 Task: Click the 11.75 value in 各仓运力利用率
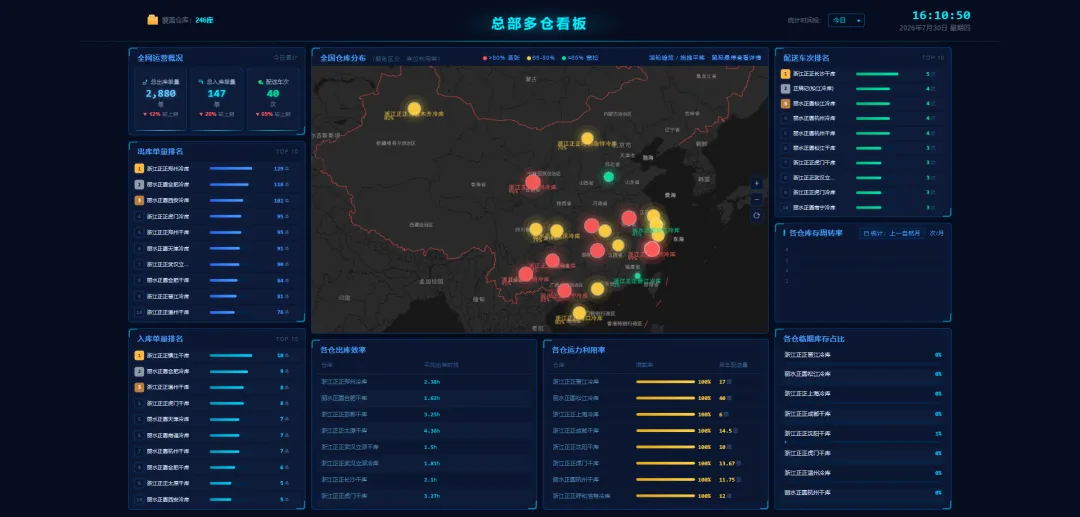coord(727,480)
